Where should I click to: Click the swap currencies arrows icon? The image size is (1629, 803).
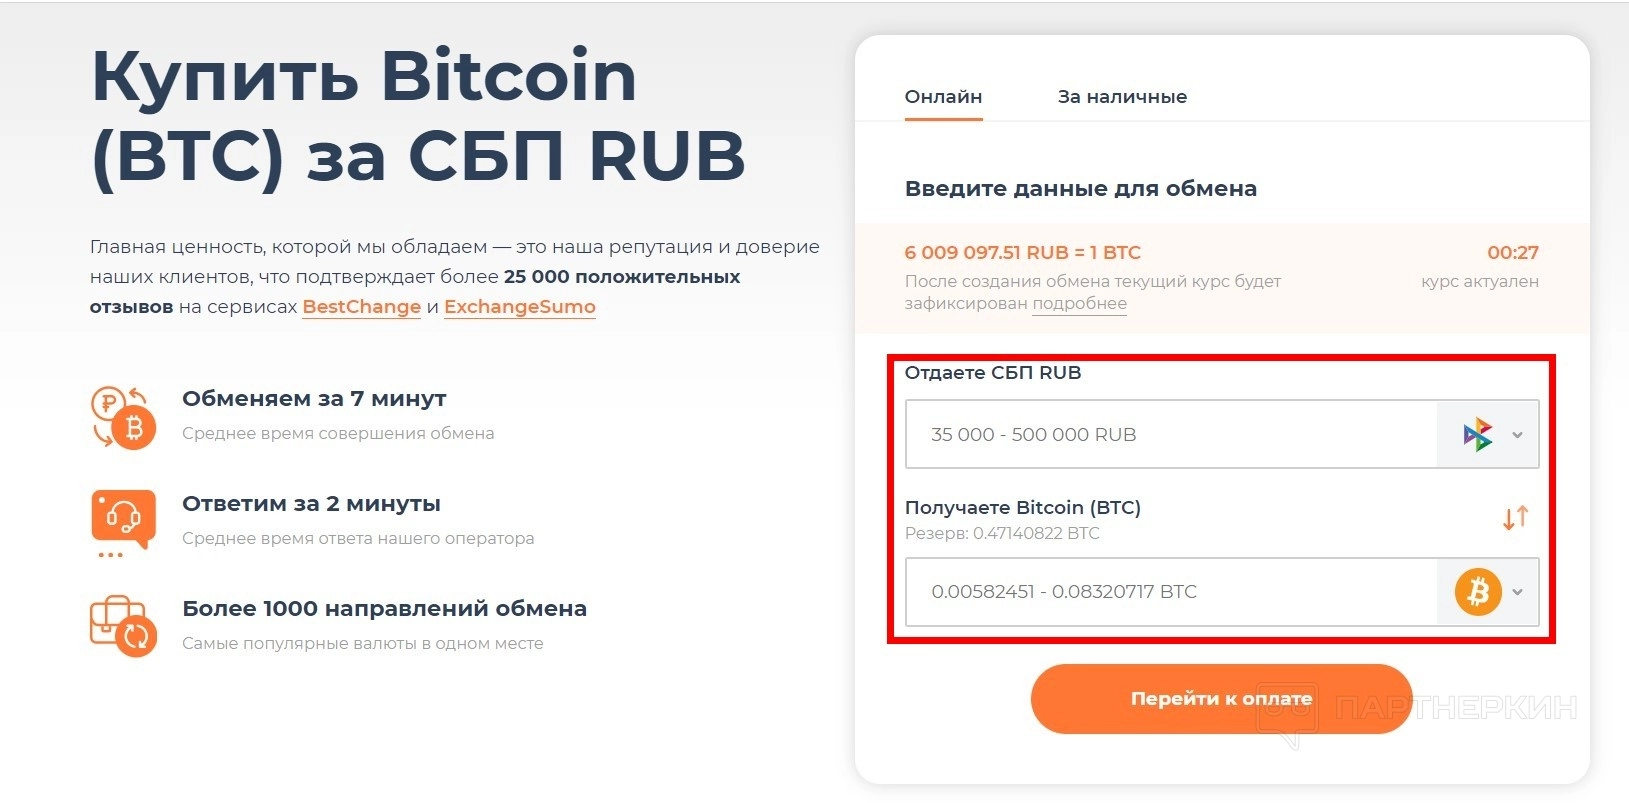pyautogui.click(x=1515, y=517)
